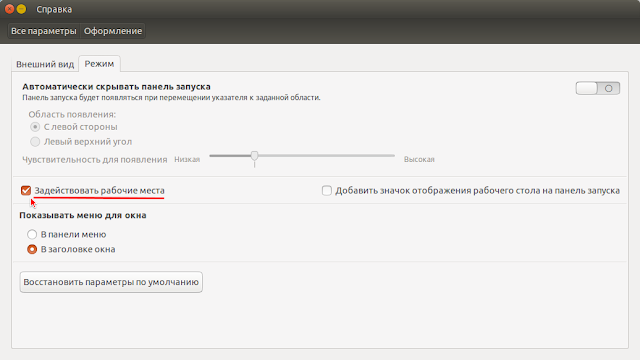Click the Показывать меню для окна heading
Screen dimensions: 640x360
pos(83,215)
